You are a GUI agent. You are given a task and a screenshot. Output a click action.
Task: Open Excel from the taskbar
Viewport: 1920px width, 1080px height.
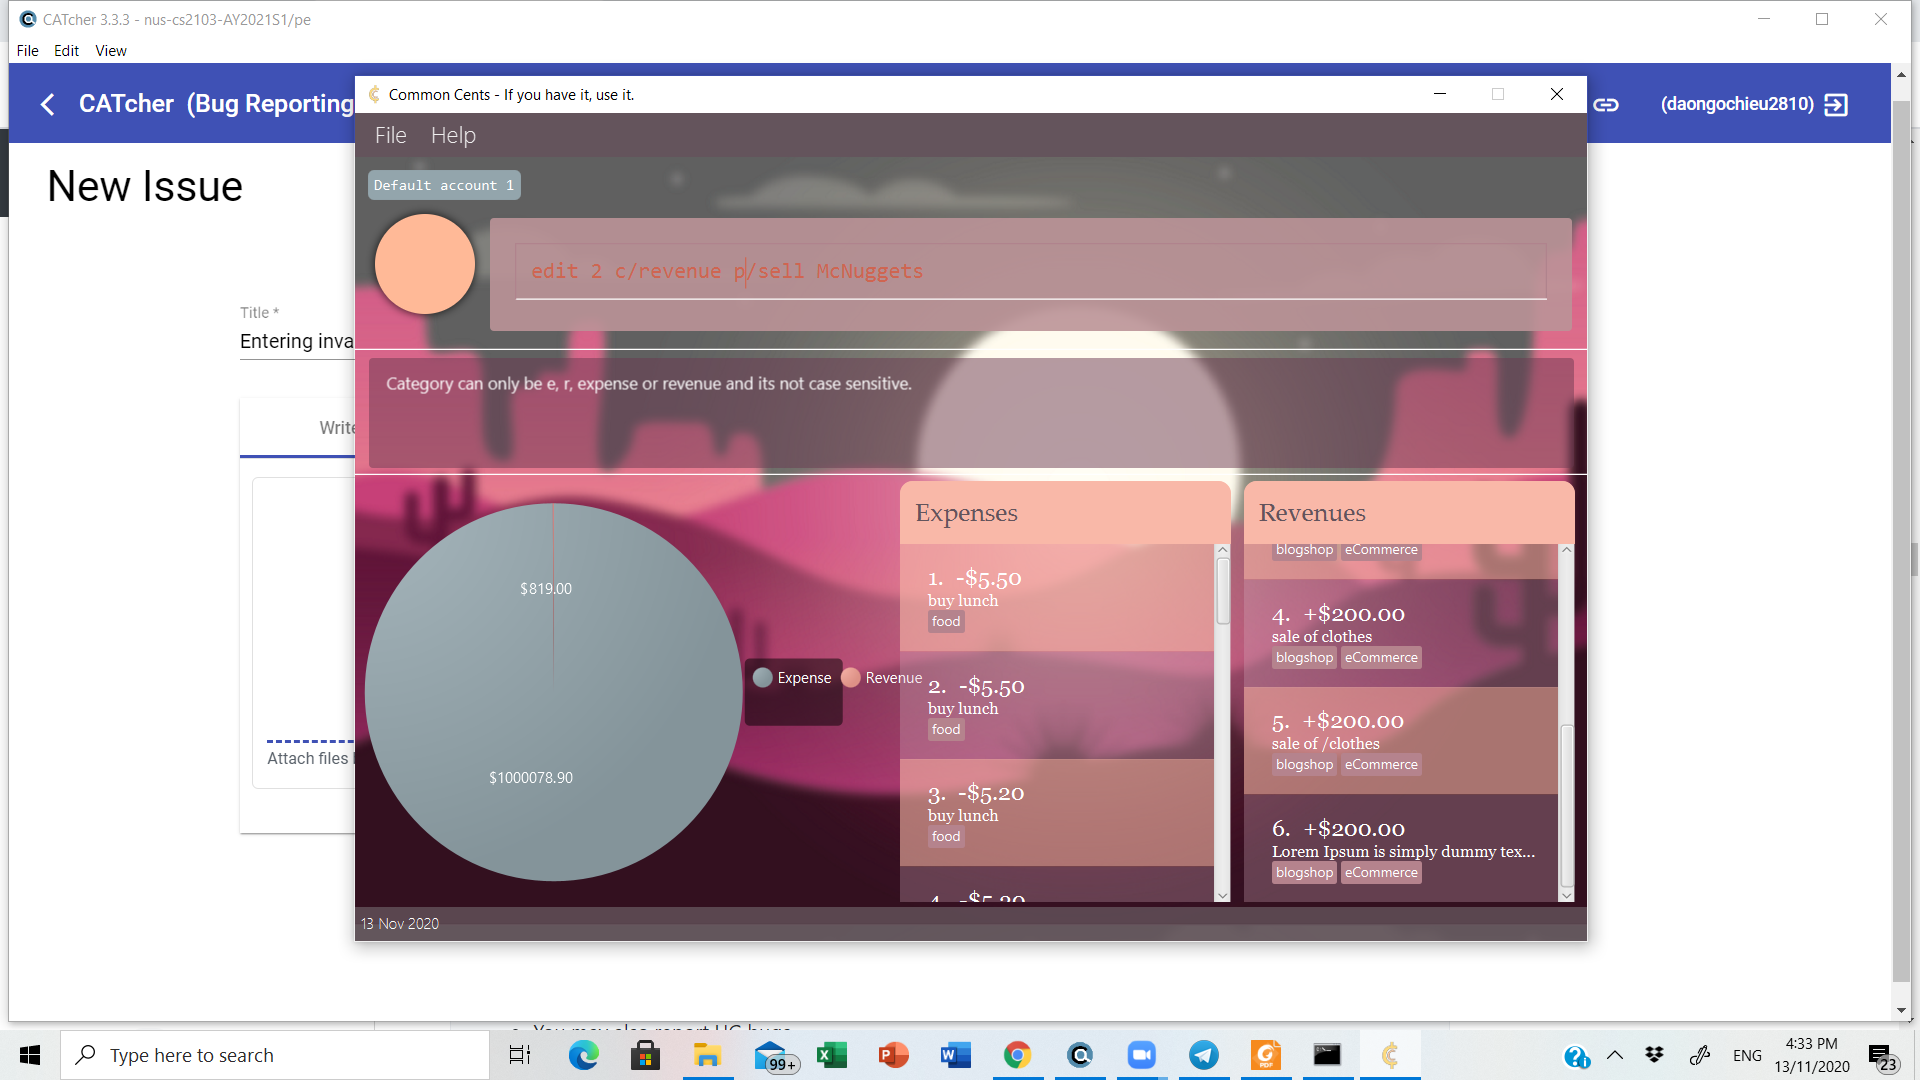pos(831,1055)
